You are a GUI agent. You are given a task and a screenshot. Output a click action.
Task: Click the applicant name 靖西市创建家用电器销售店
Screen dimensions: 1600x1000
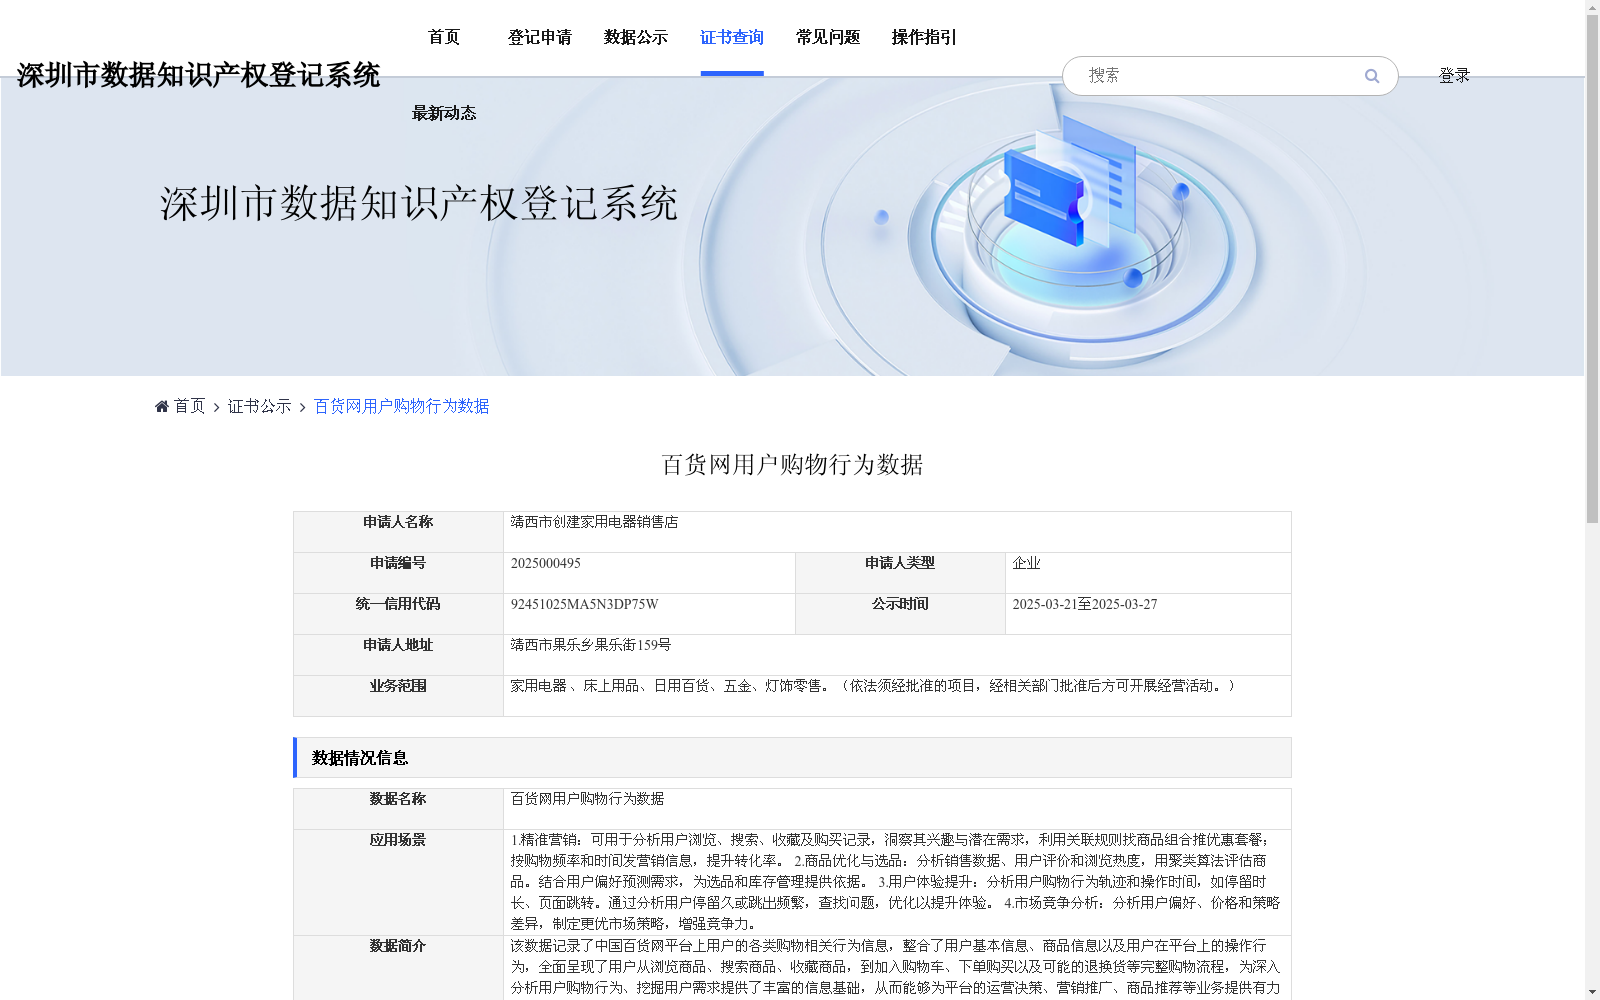point(594,522)
